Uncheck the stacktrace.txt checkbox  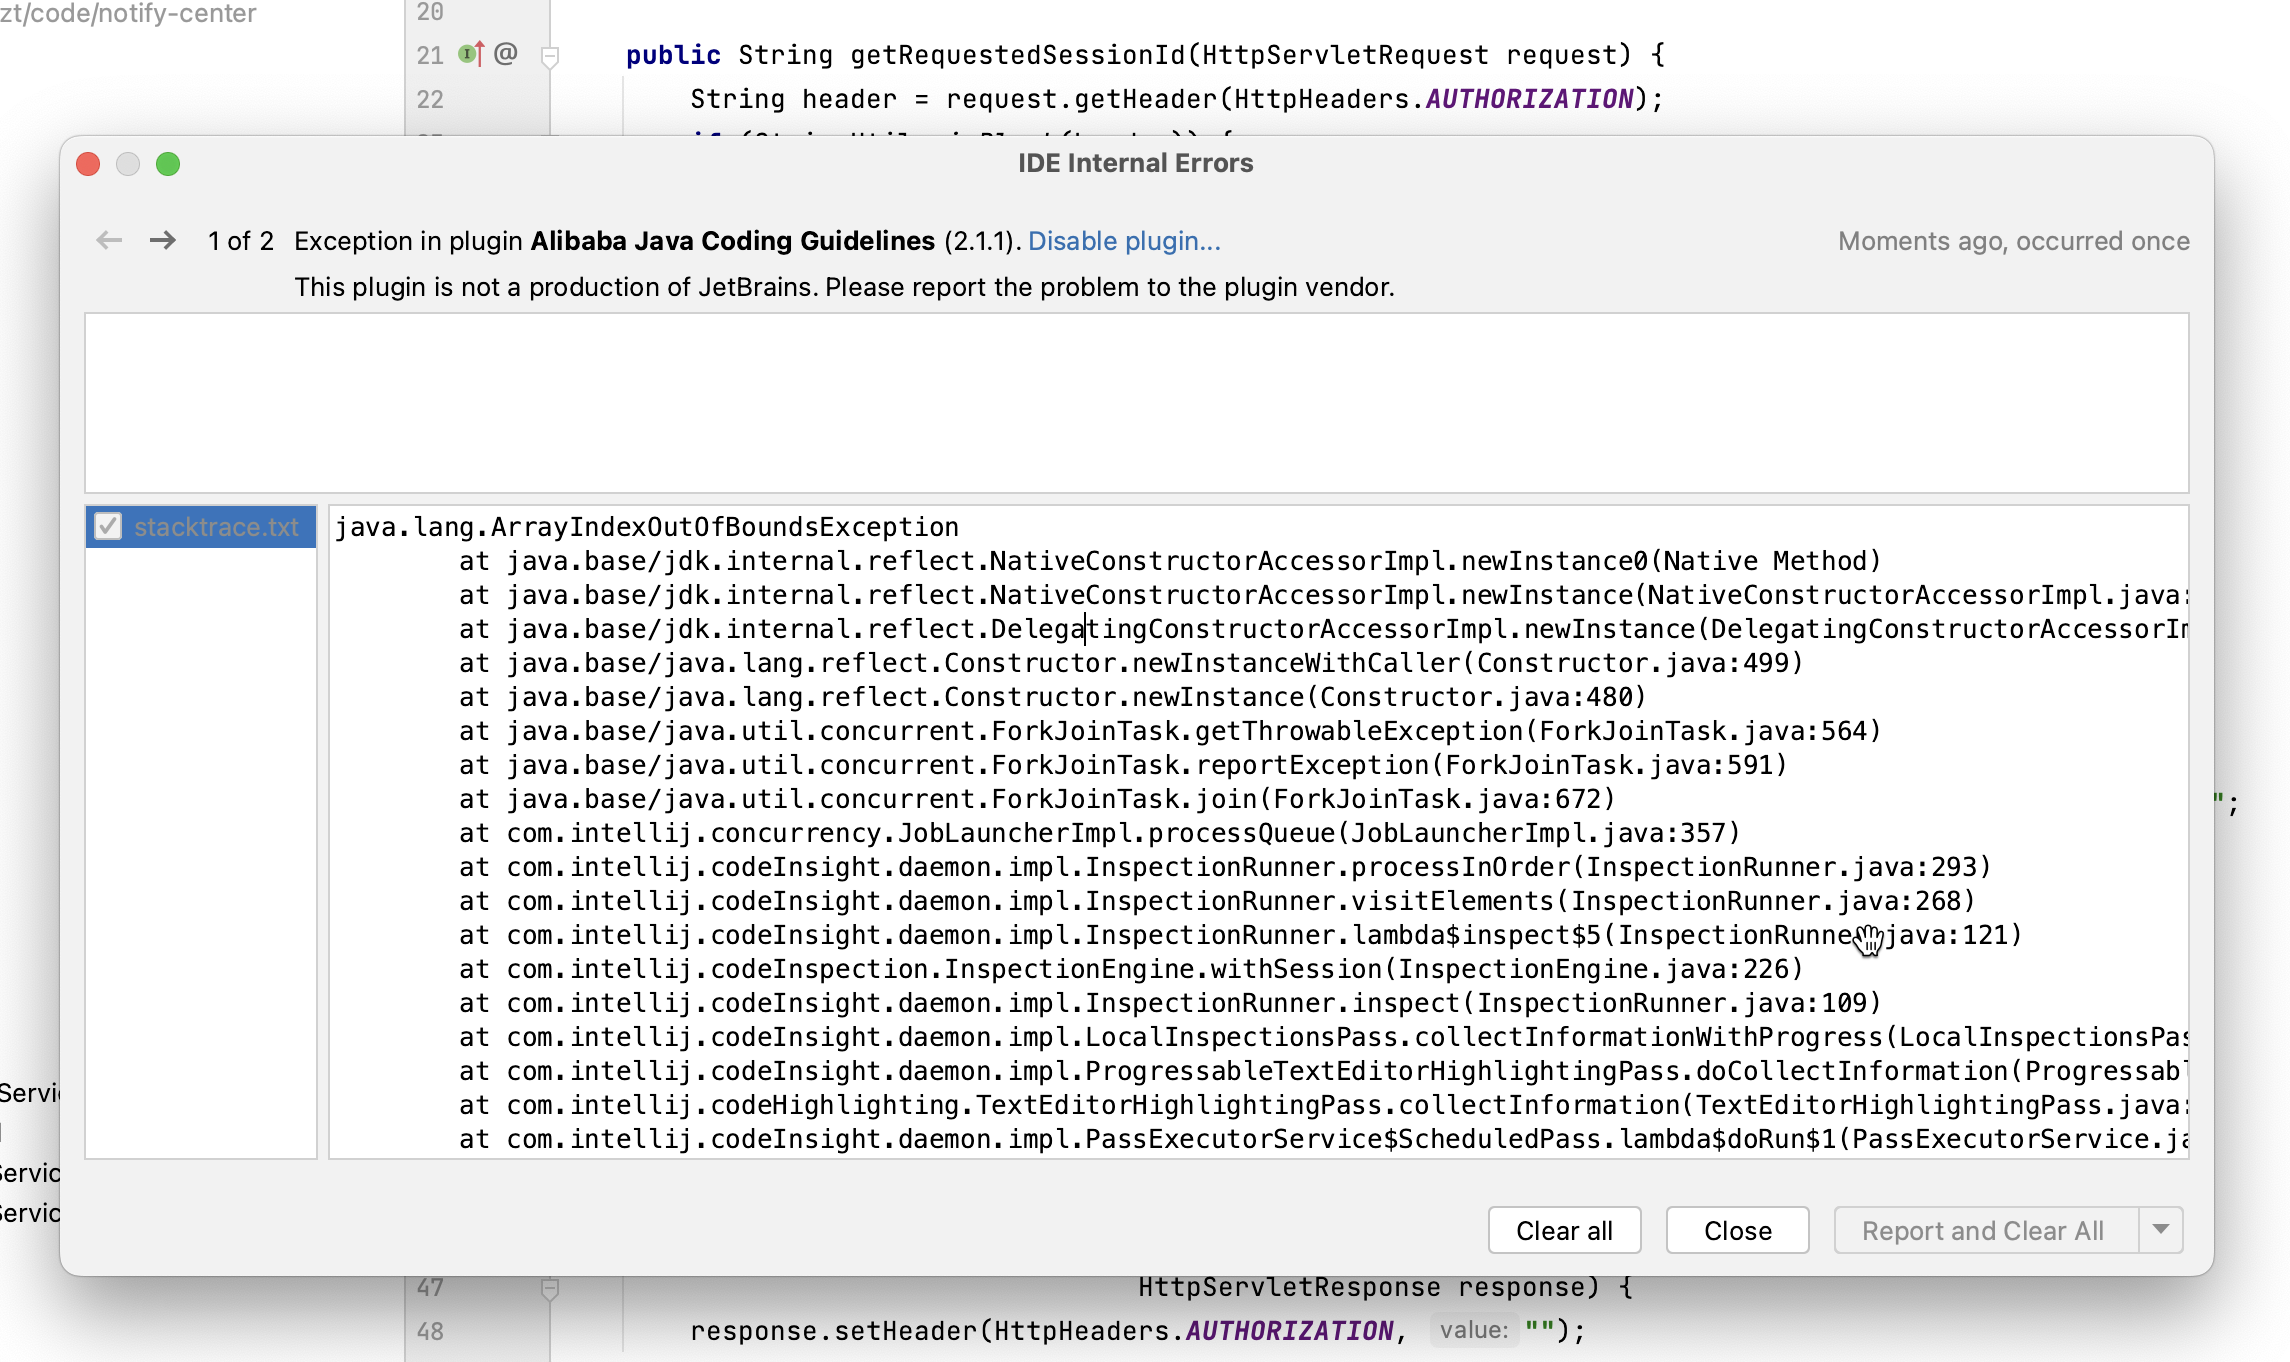tap(108, 526)
